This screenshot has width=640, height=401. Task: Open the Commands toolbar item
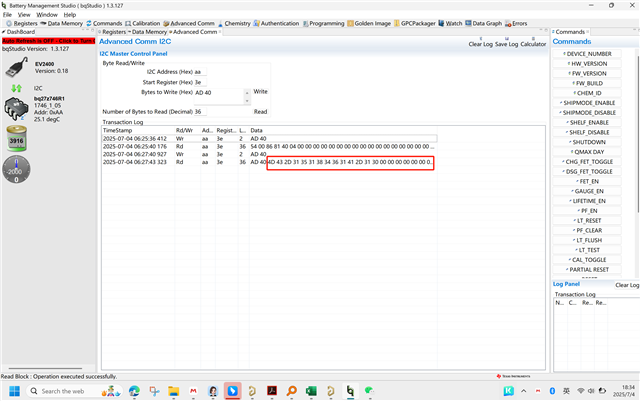point(104,23)
